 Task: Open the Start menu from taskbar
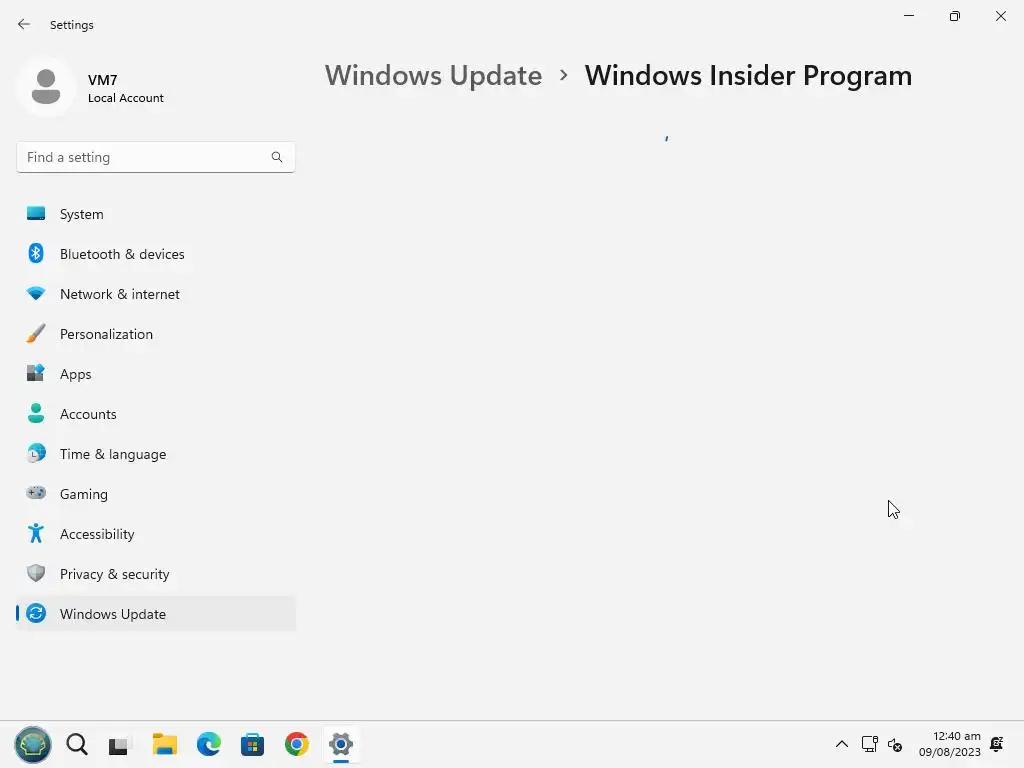[33, 744]
